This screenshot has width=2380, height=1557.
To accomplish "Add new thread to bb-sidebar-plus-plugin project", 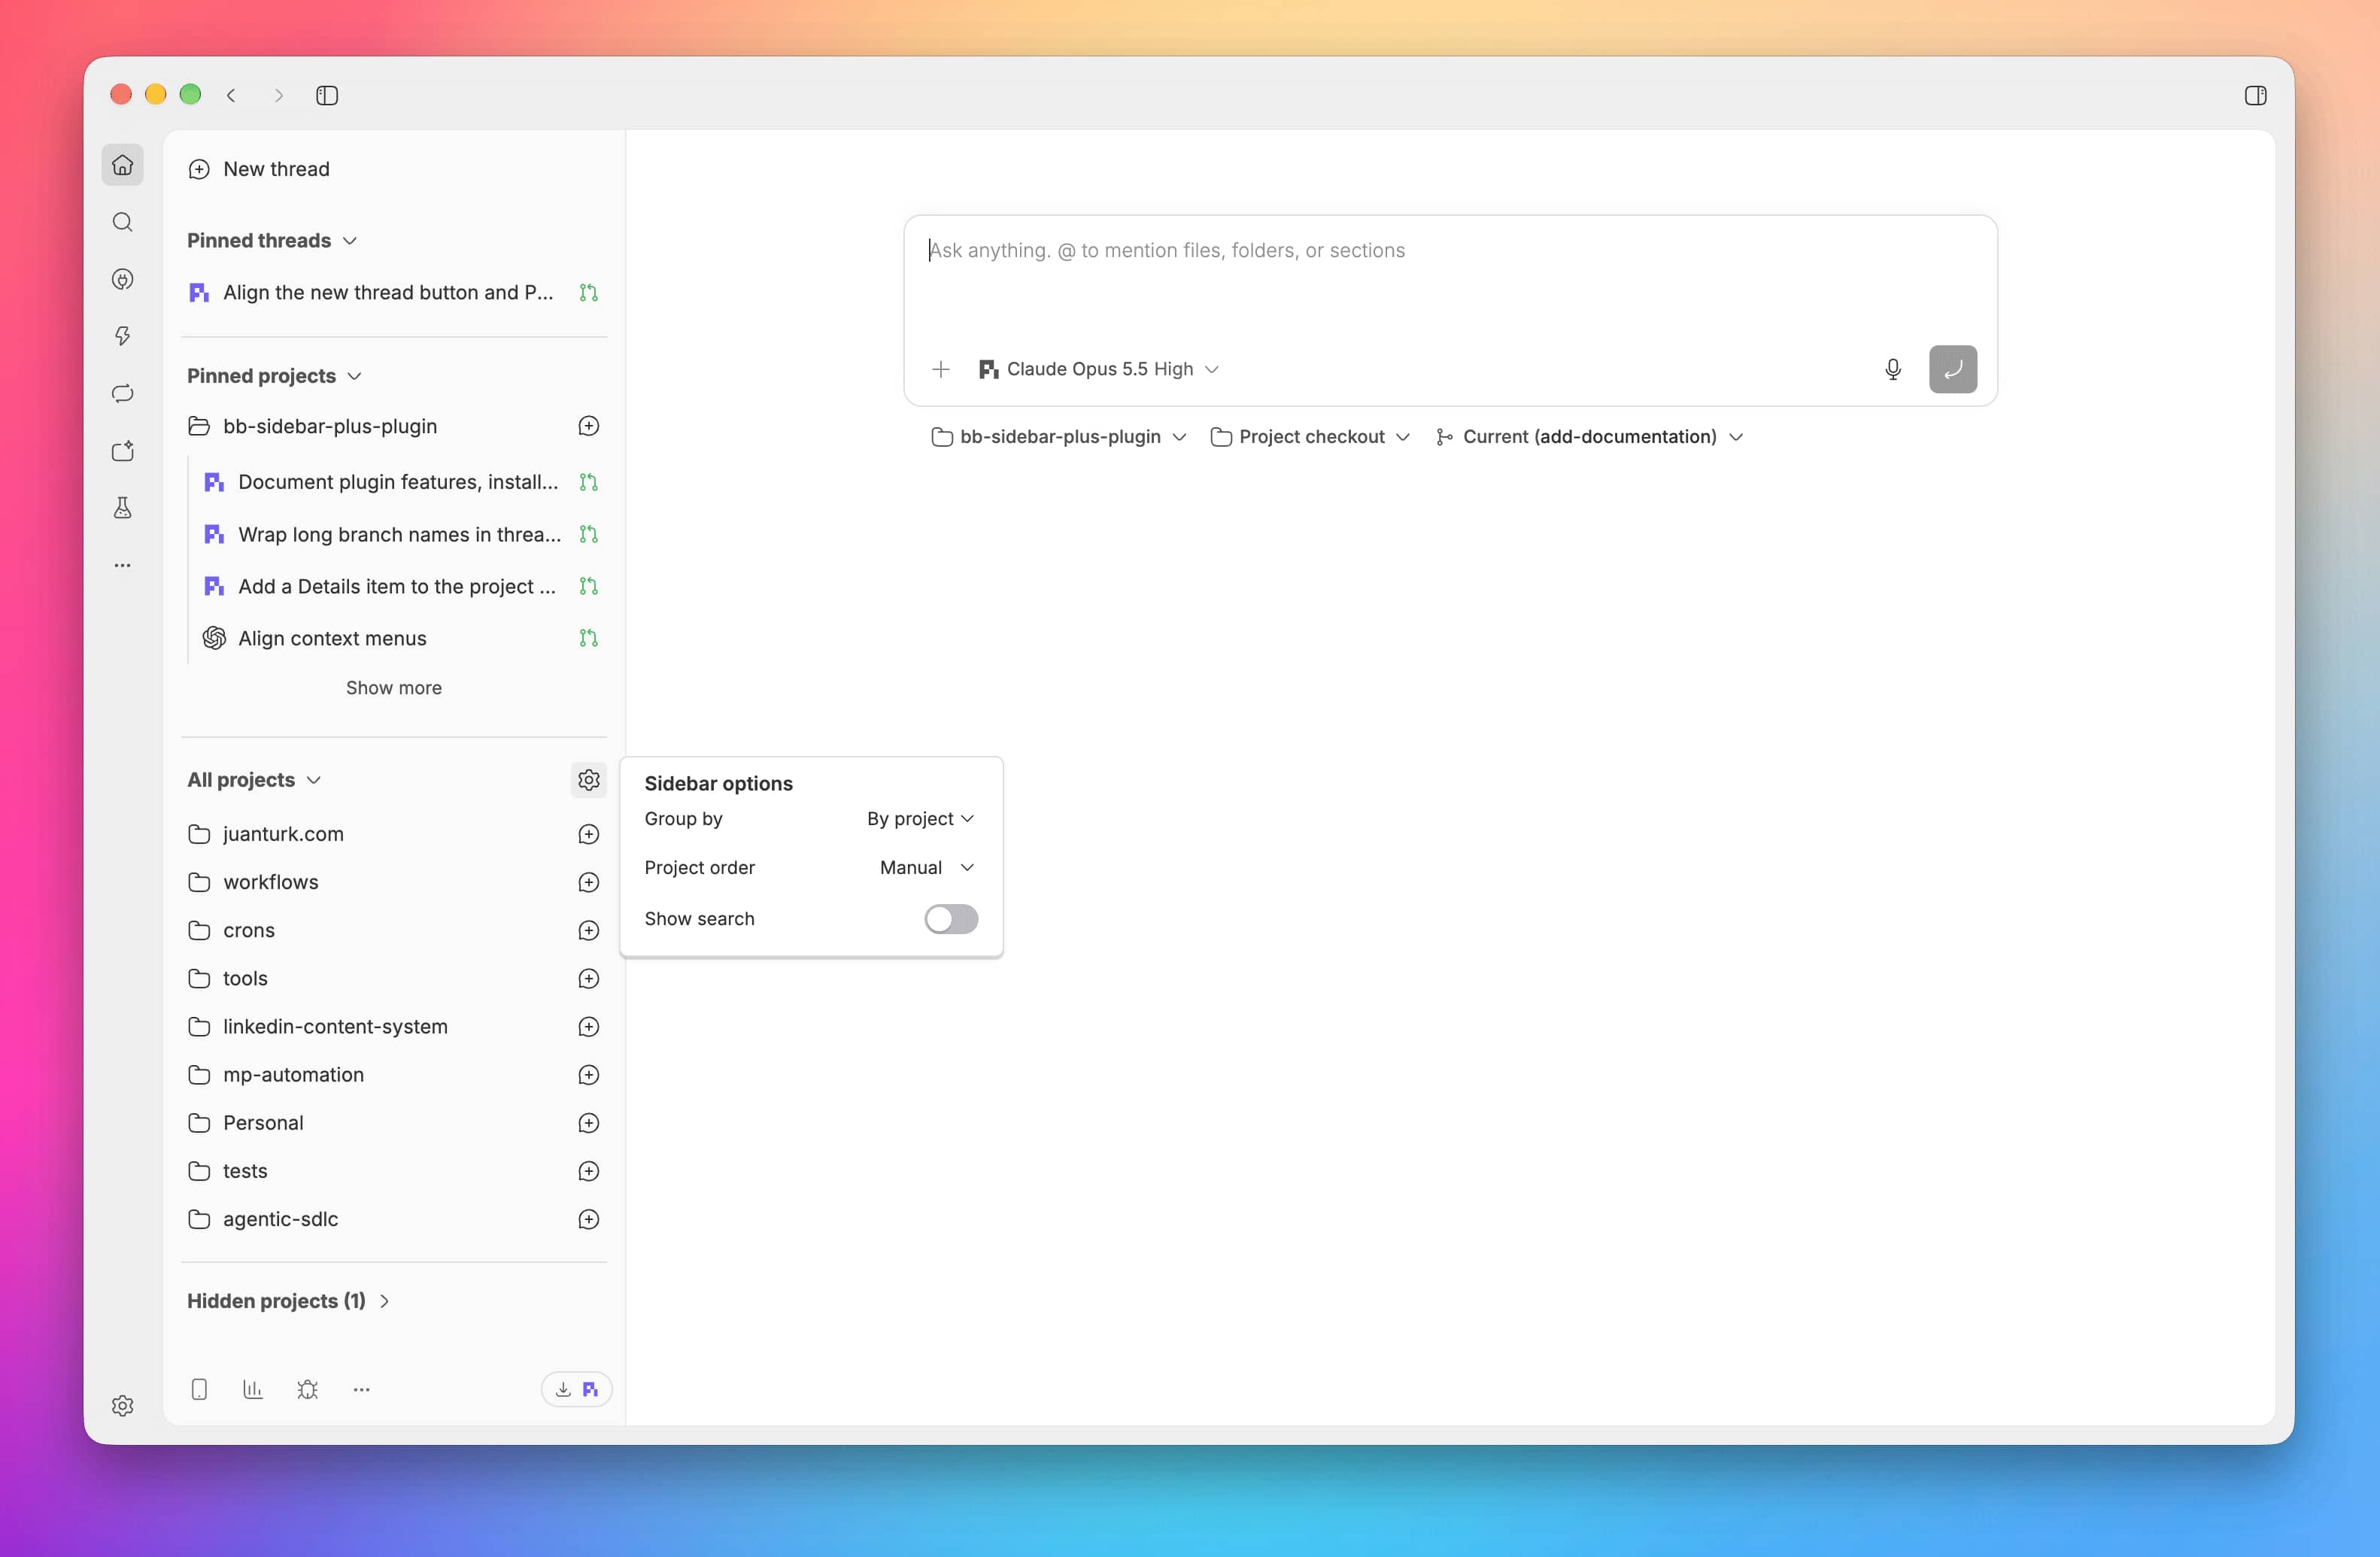I will [x=588, y=426].
